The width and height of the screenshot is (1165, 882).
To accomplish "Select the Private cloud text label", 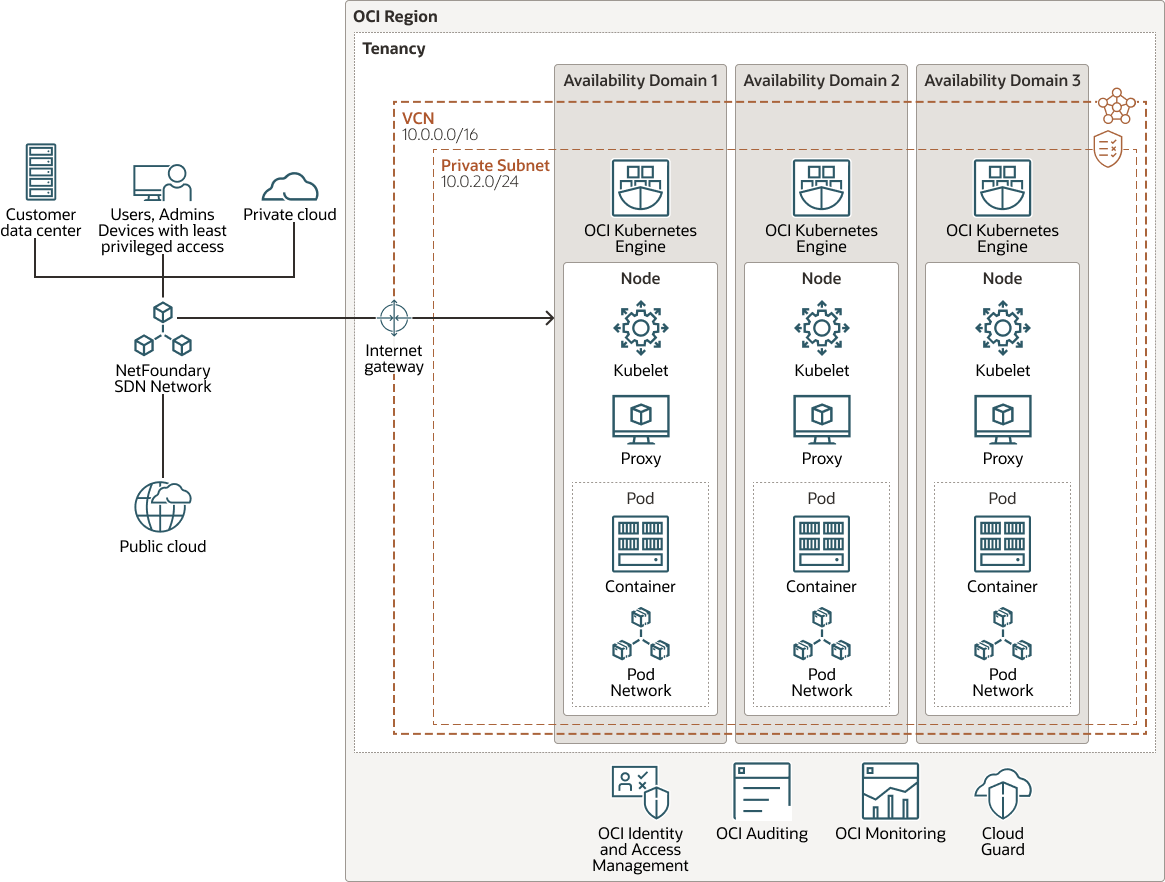I will pyautogui.click(x=290, y=214).
